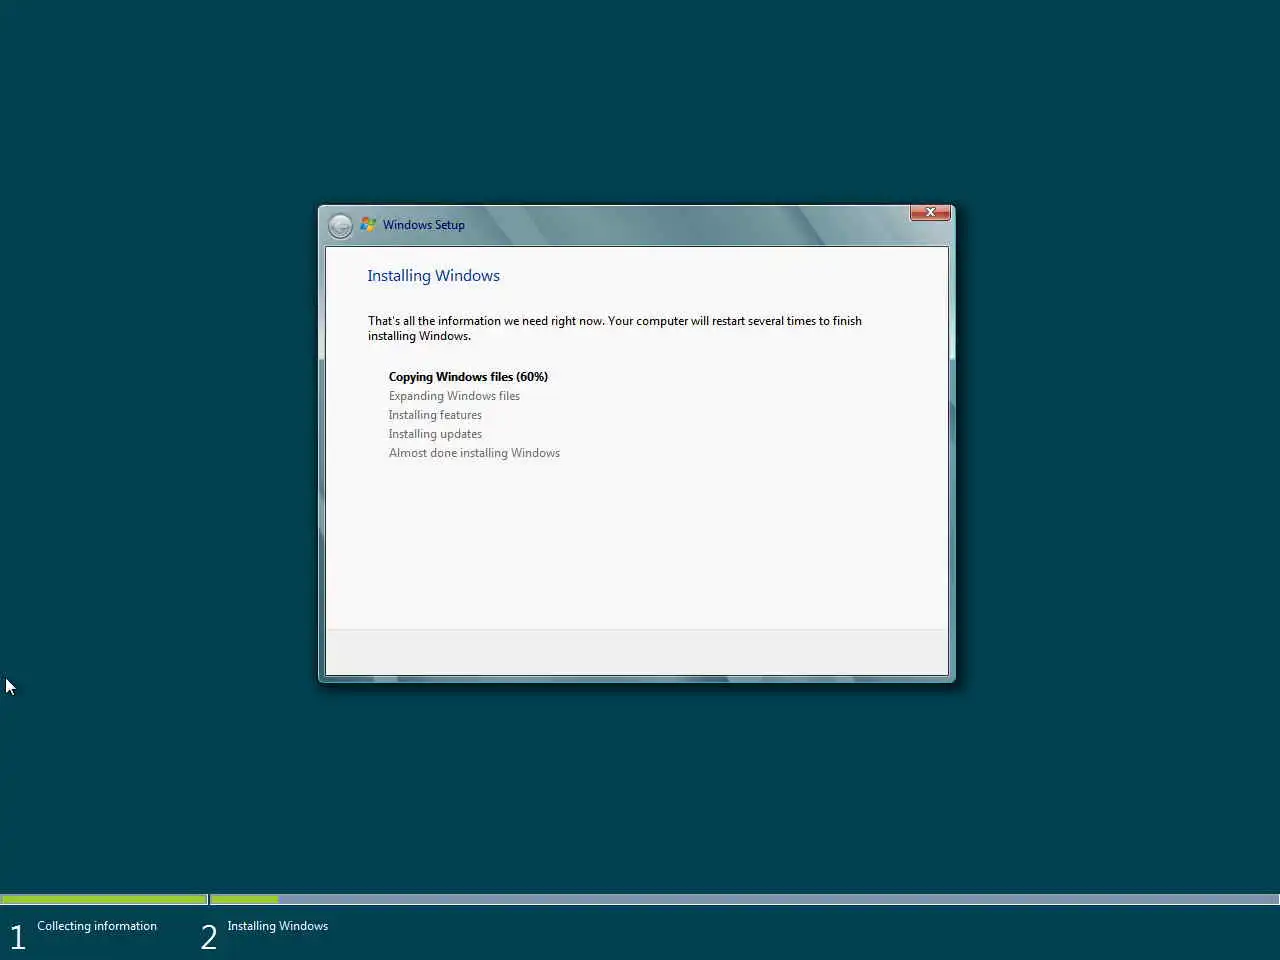1280x960 pixels.
Task: Click the 'Installing Windows' heading
Action: 433,276
